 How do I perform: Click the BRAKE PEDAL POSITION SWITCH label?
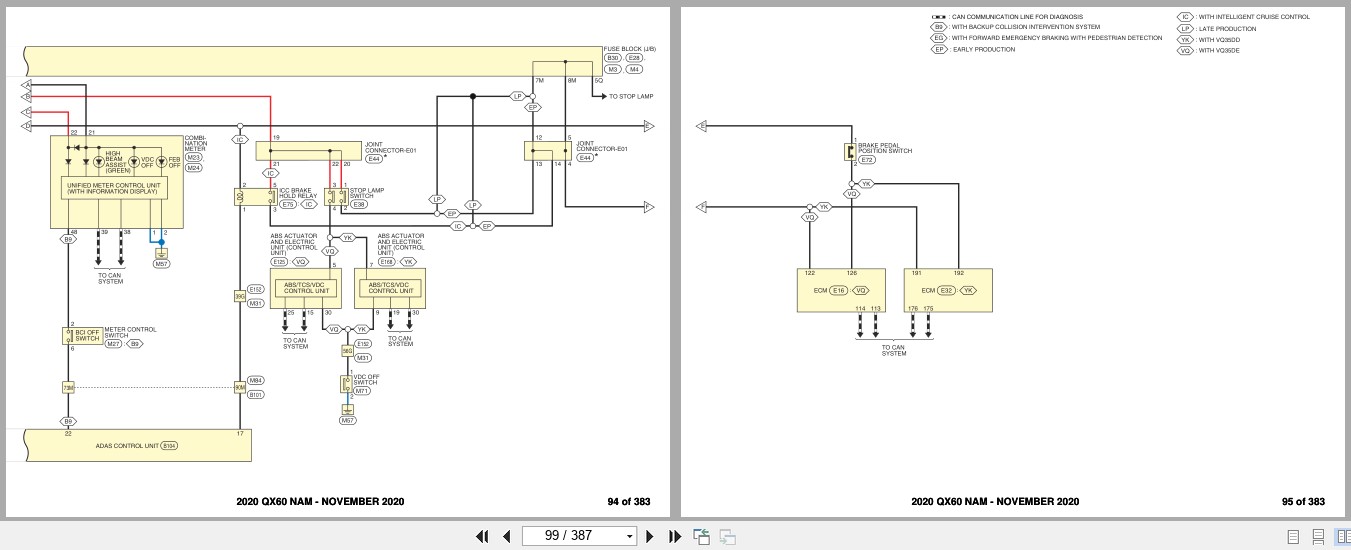pos(885,148)
